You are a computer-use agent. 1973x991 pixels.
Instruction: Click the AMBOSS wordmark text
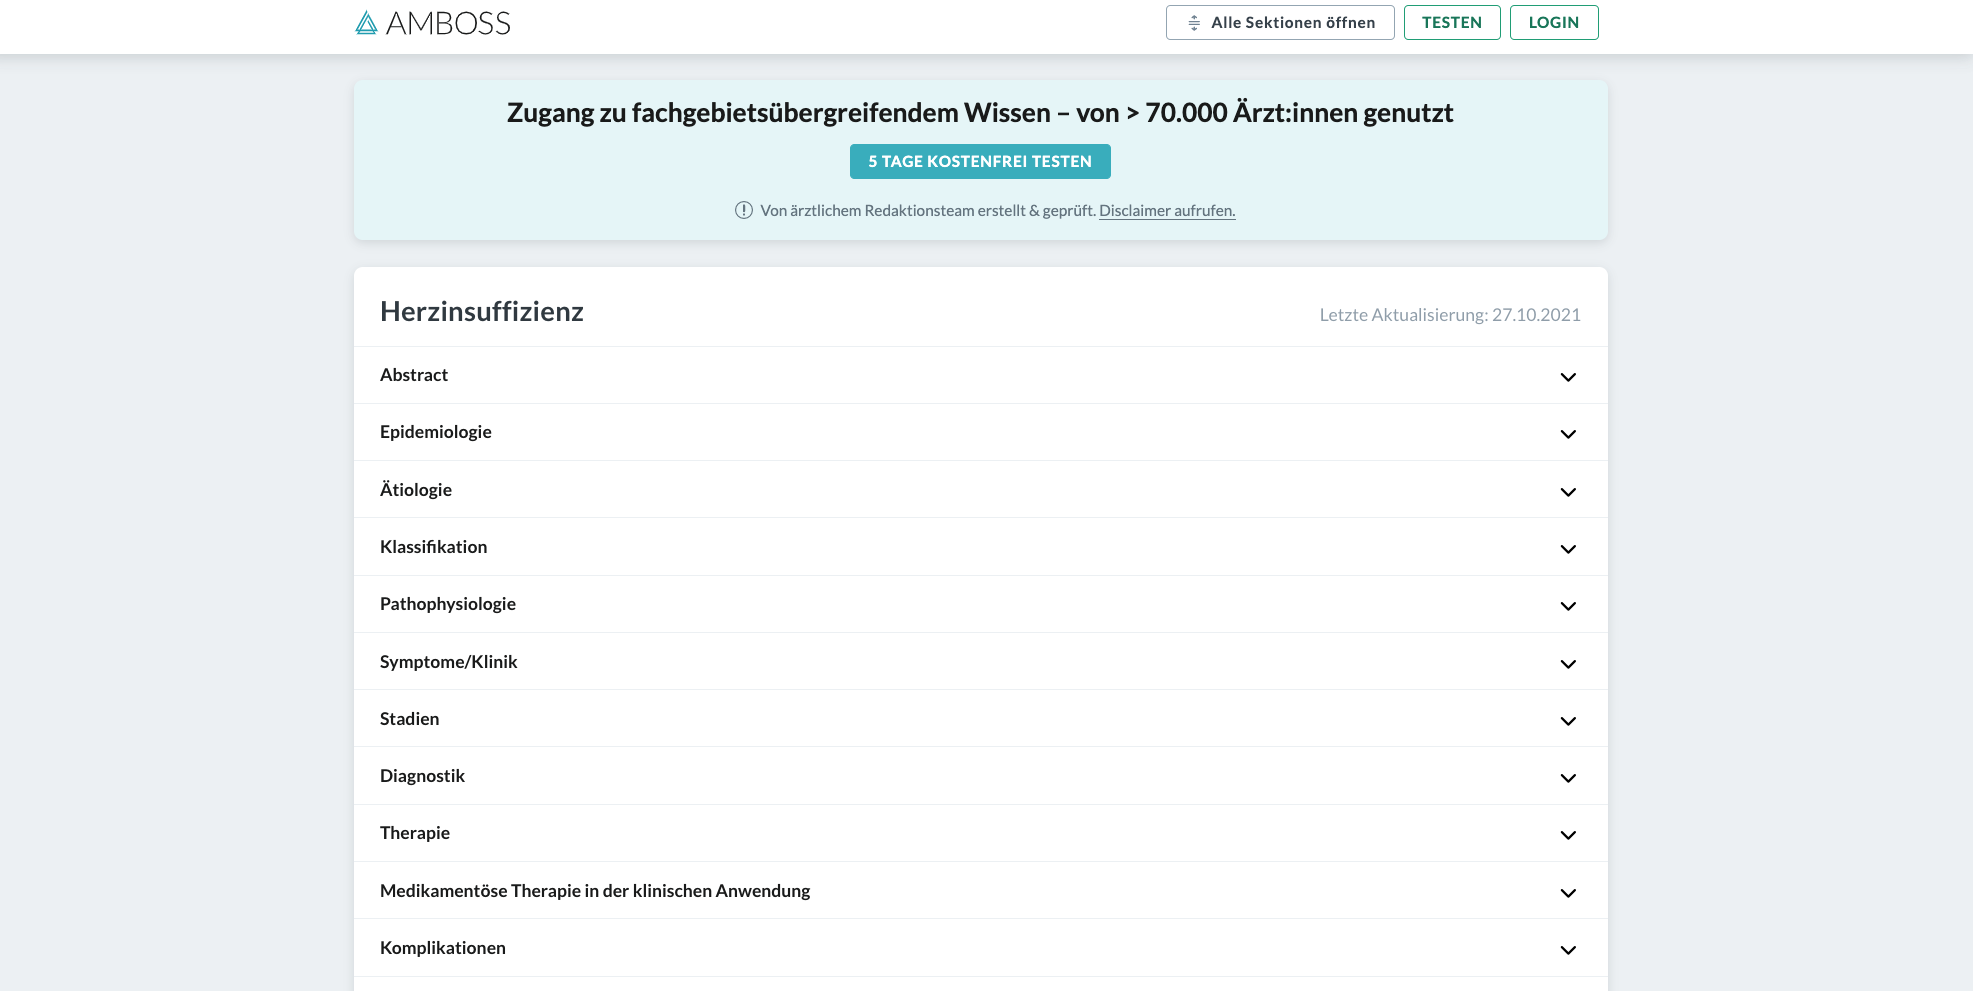click(448, 23)
